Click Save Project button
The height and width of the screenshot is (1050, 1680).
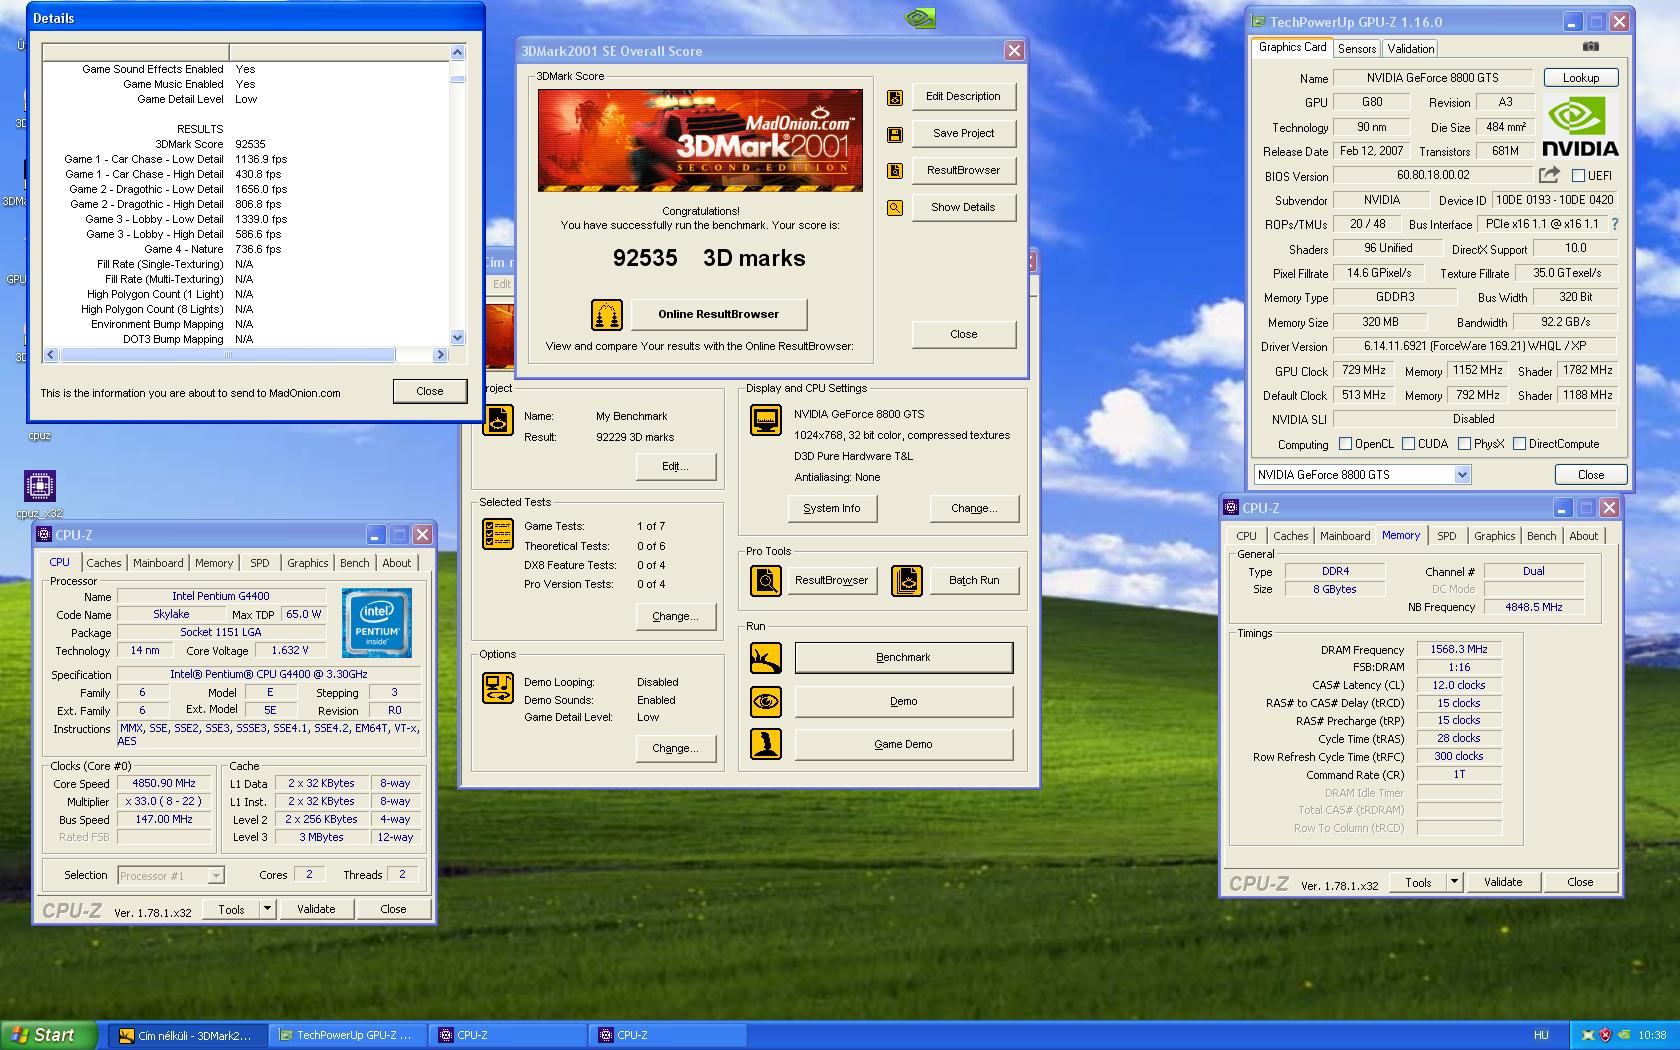click(x=963, y=133)
